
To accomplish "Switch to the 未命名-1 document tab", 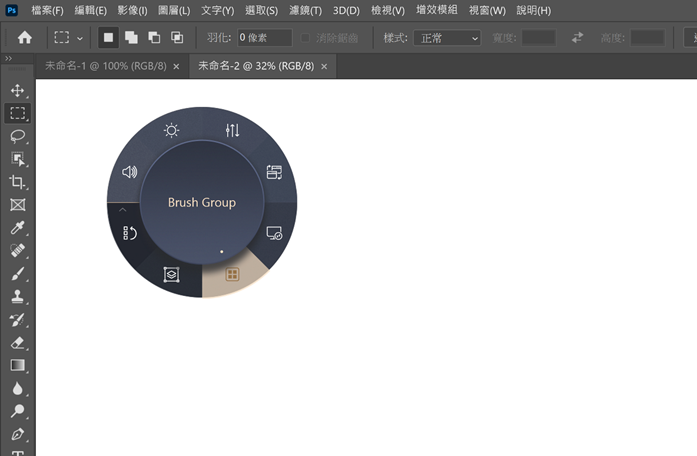I will tap(104, 66).
